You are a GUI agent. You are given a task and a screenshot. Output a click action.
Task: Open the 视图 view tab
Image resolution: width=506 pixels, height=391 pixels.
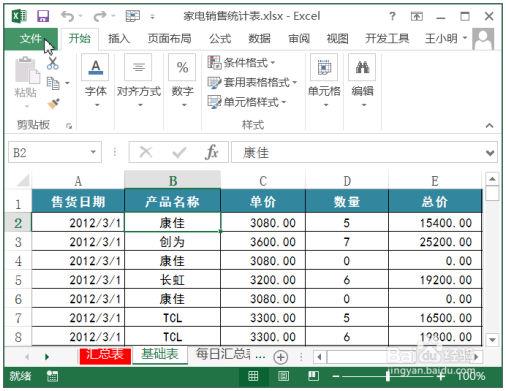[x=337, y=39]
